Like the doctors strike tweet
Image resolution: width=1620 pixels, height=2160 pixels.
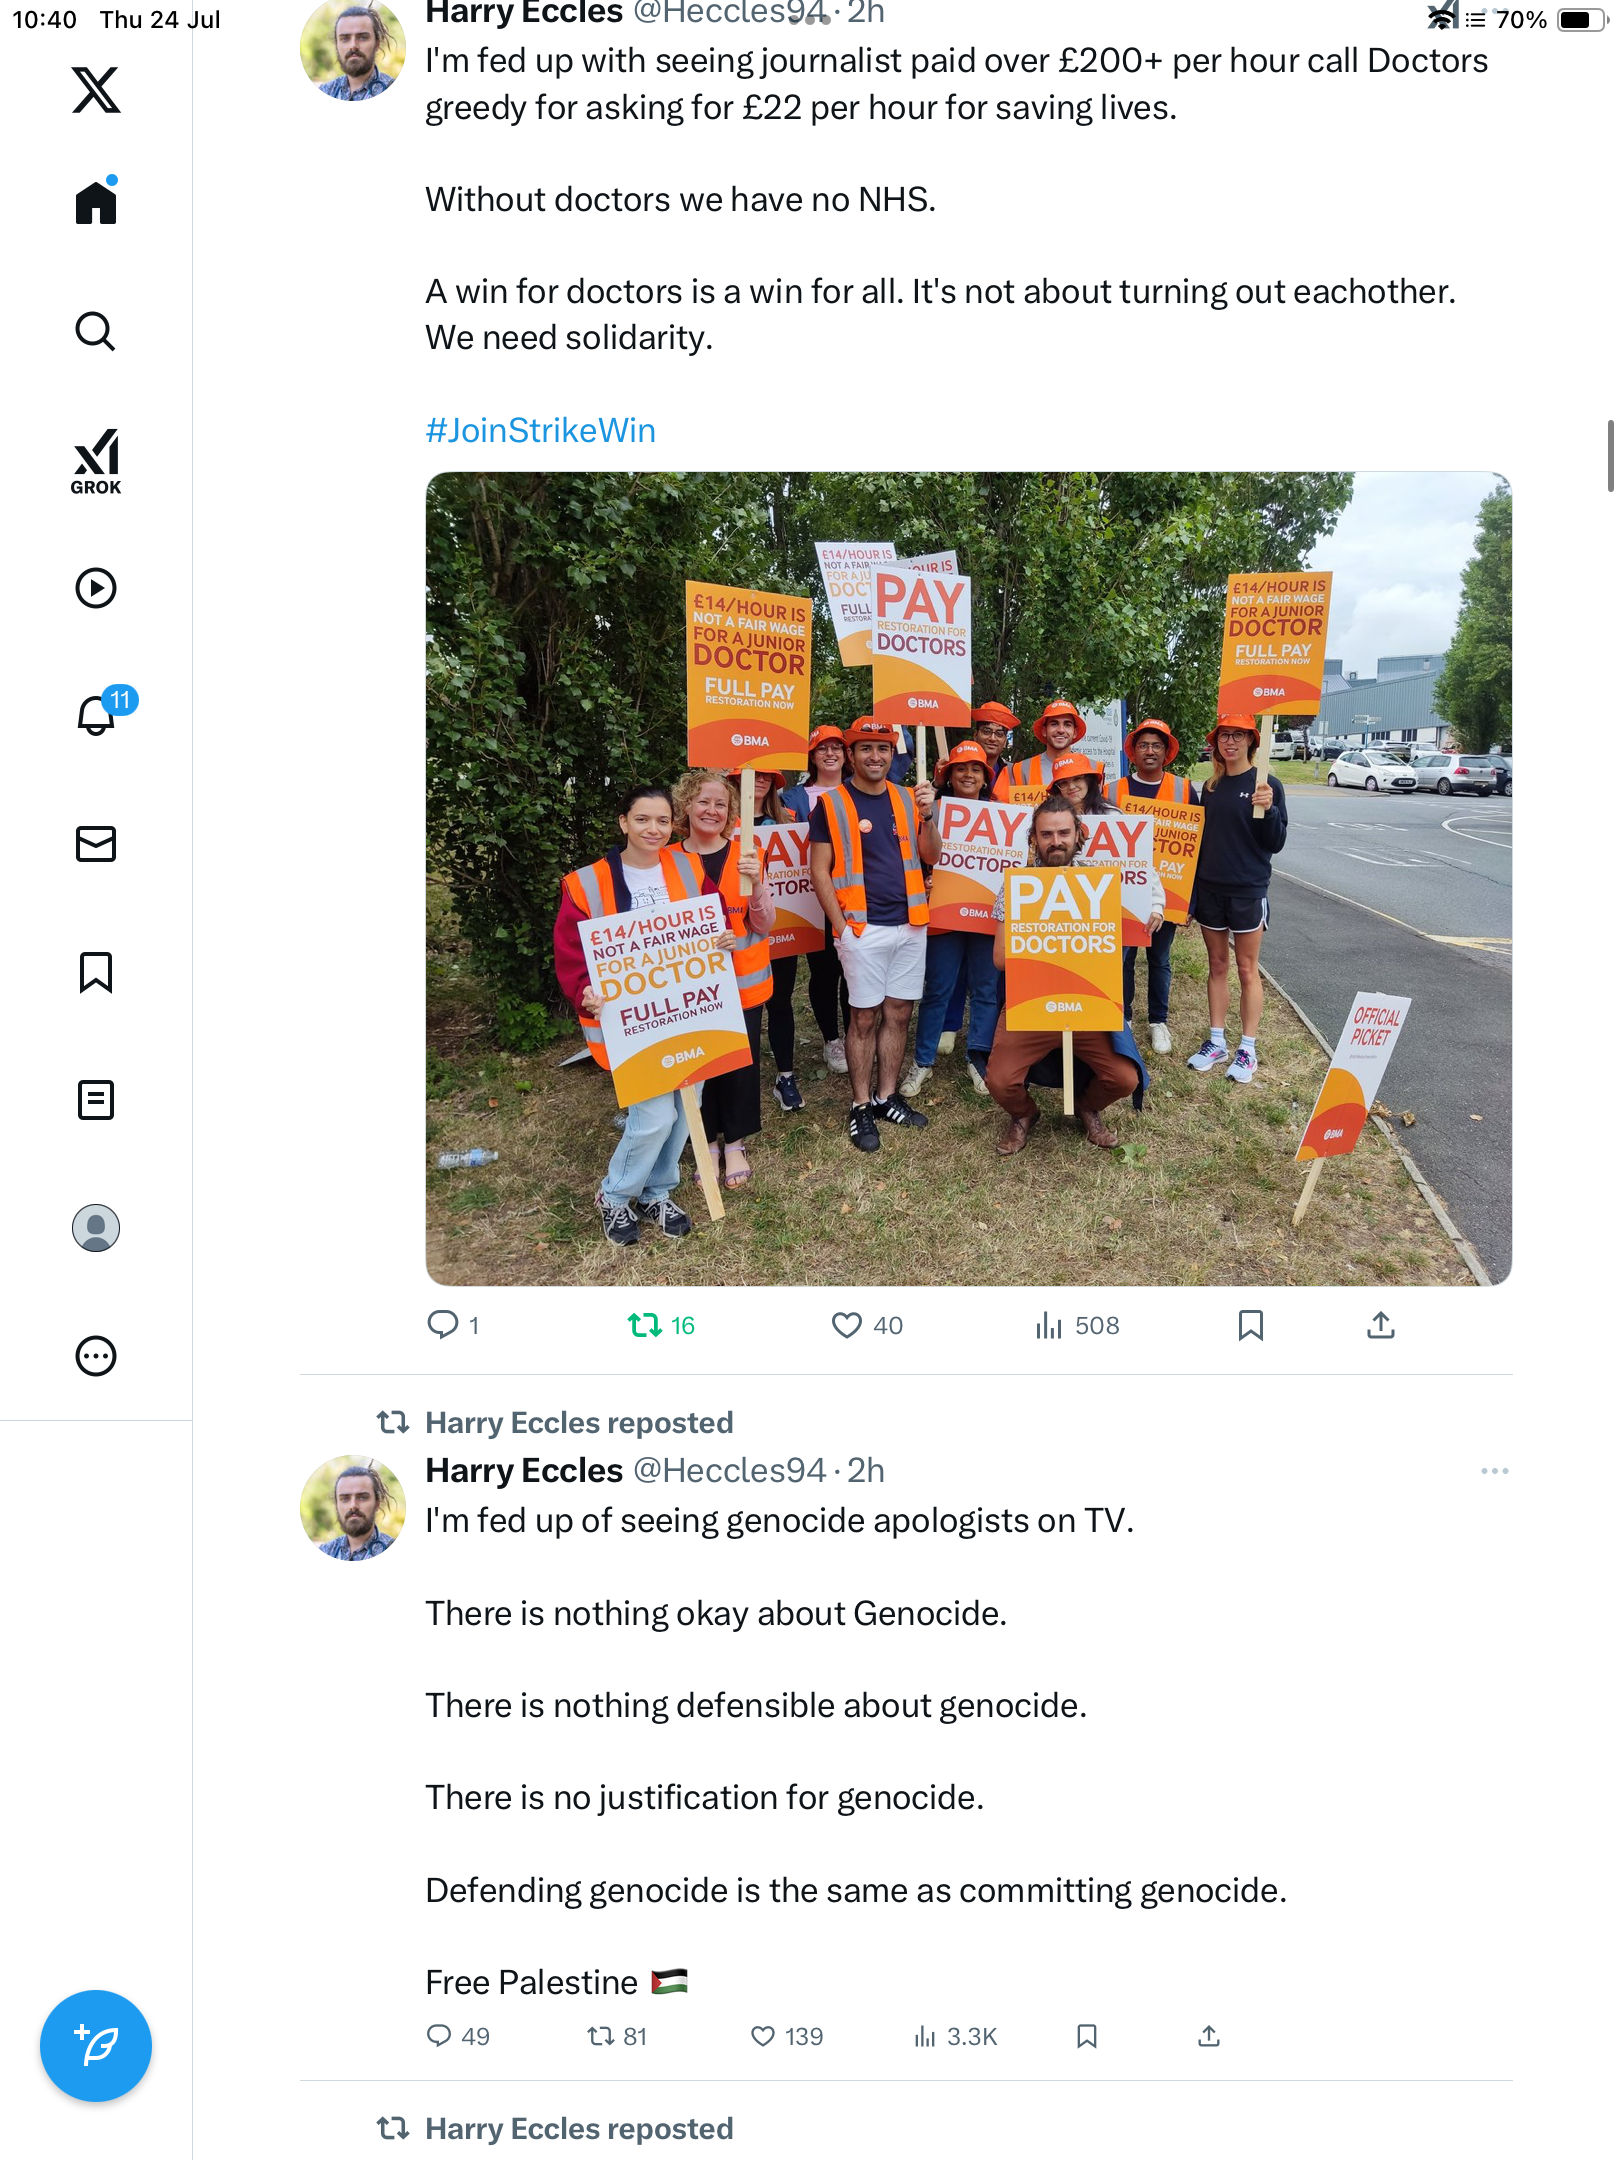(x=867, y=1326)
